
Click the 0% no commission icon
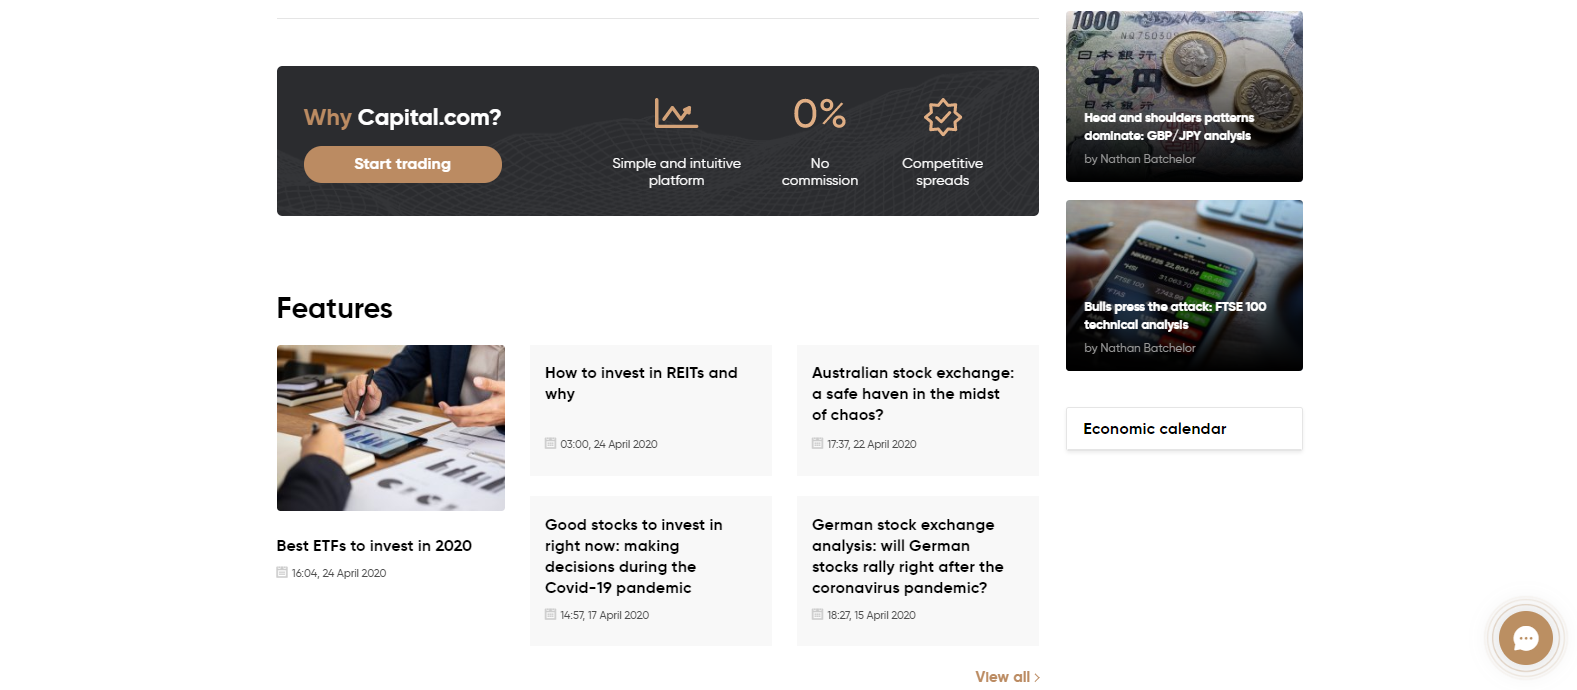click(819, 114)
